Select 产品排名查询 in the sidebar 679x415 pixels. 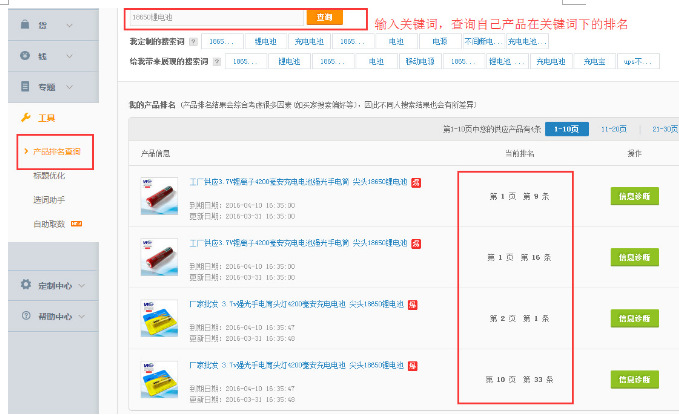pos(57,152)
